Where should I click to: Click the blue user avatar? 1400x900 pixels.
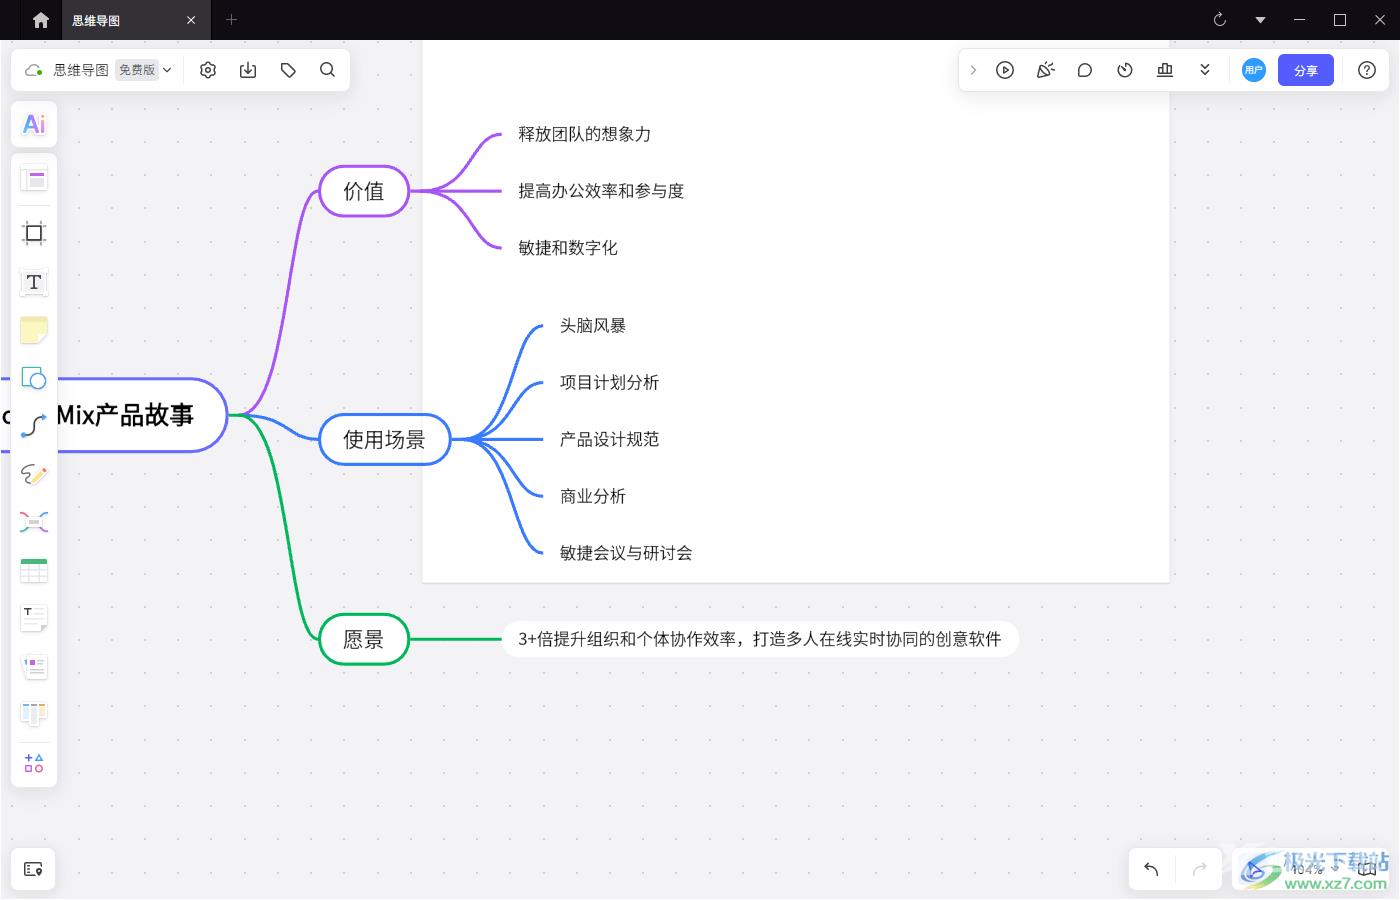point(1254,70)
